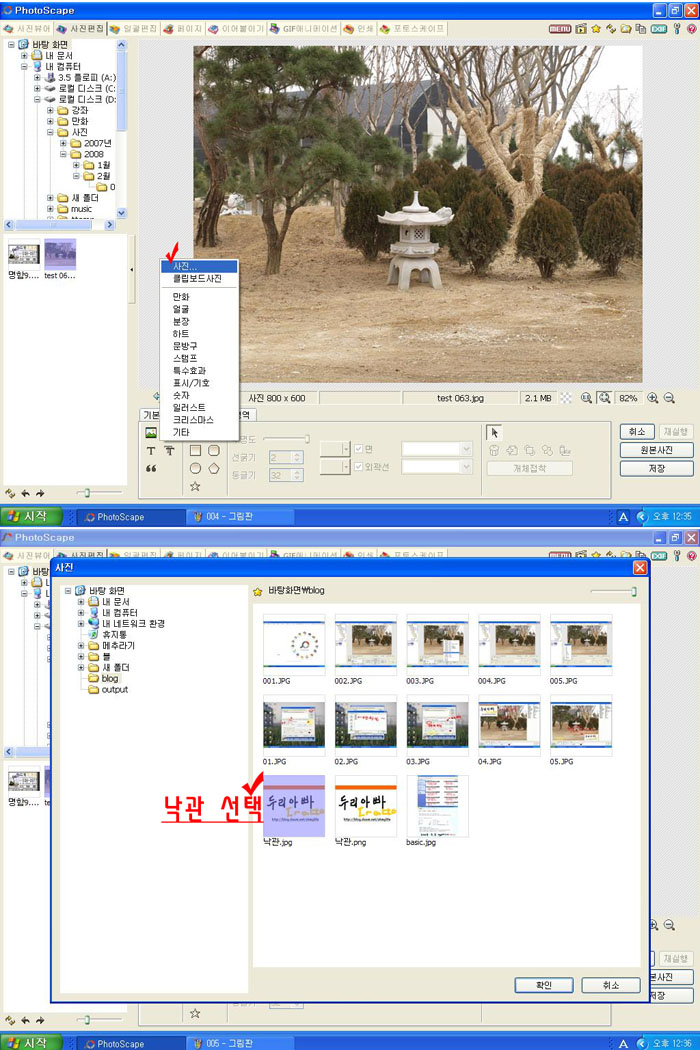Click the red MENU icon in the upper PhotoScape window

coord(560,29)
